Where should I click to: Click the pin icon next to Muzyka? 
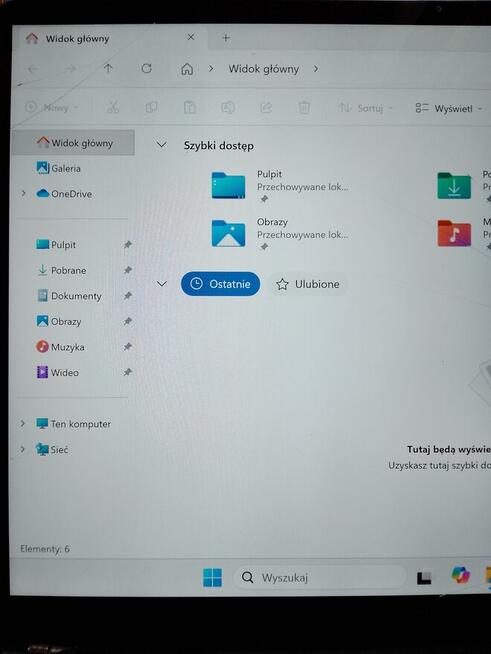click(x=128, y=347)
